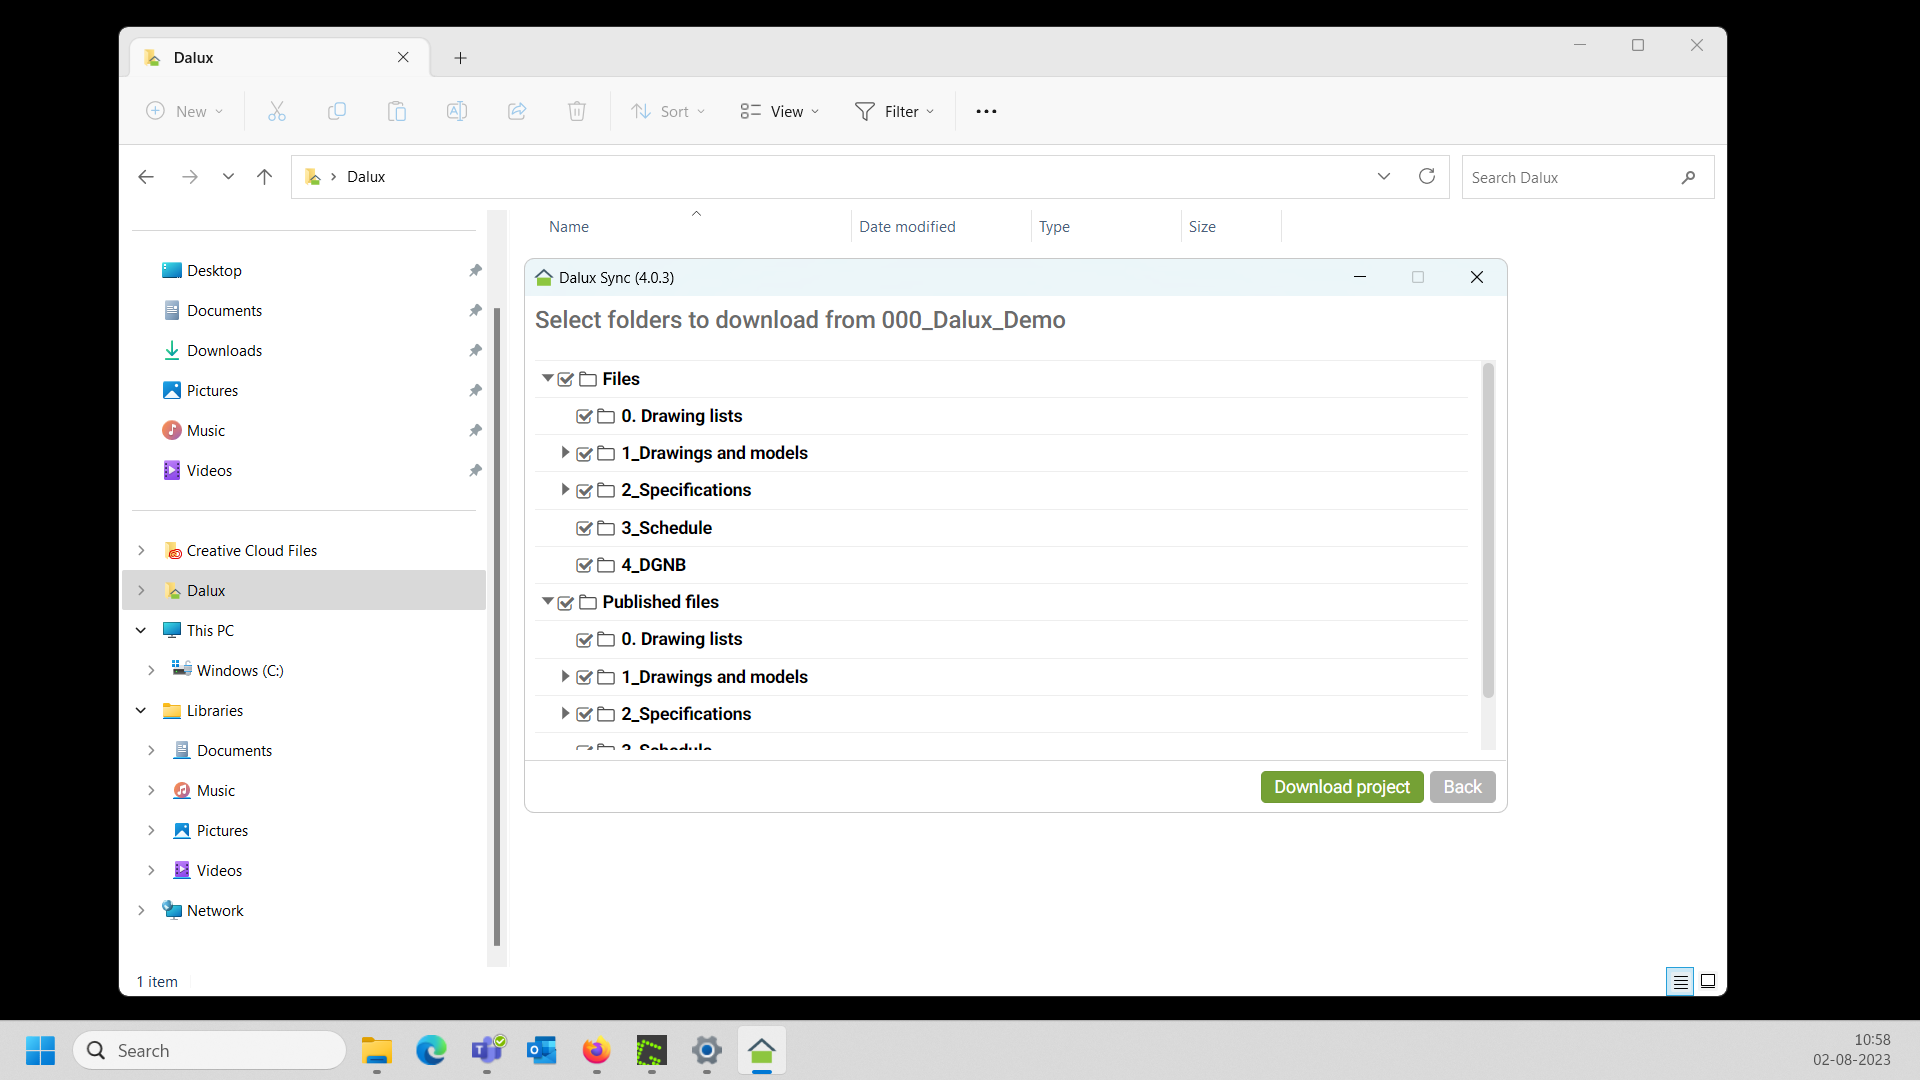The image size is (1920, 1080).
Task: Expand 2_Specifications under Files
Action: coord(565,490)
